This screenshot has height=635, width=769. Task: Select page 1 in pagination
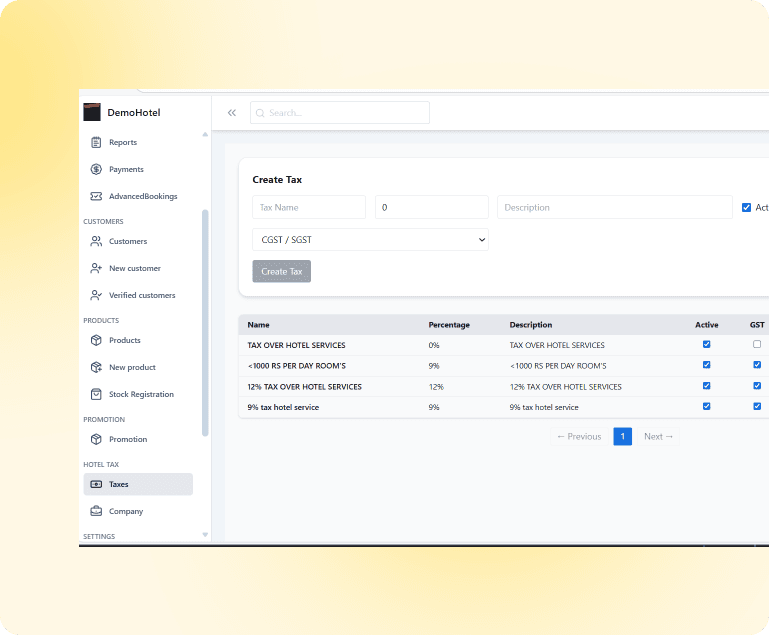coord(622,436)
